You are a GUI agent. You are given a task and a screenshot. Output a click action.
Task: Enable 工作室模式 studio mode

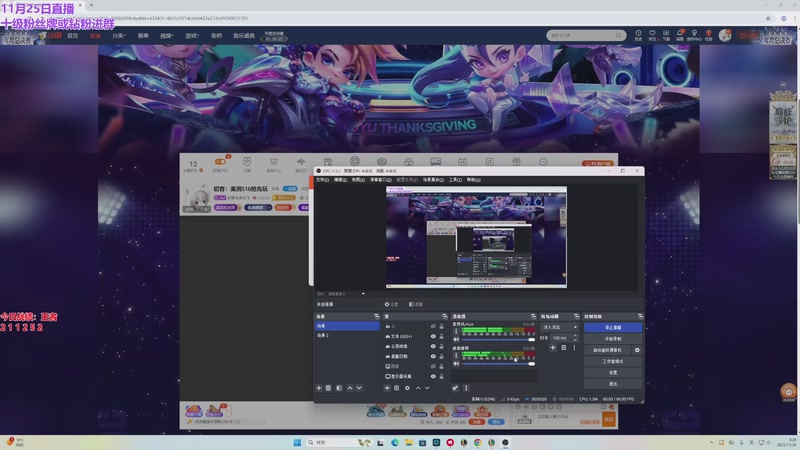[613, 361]
